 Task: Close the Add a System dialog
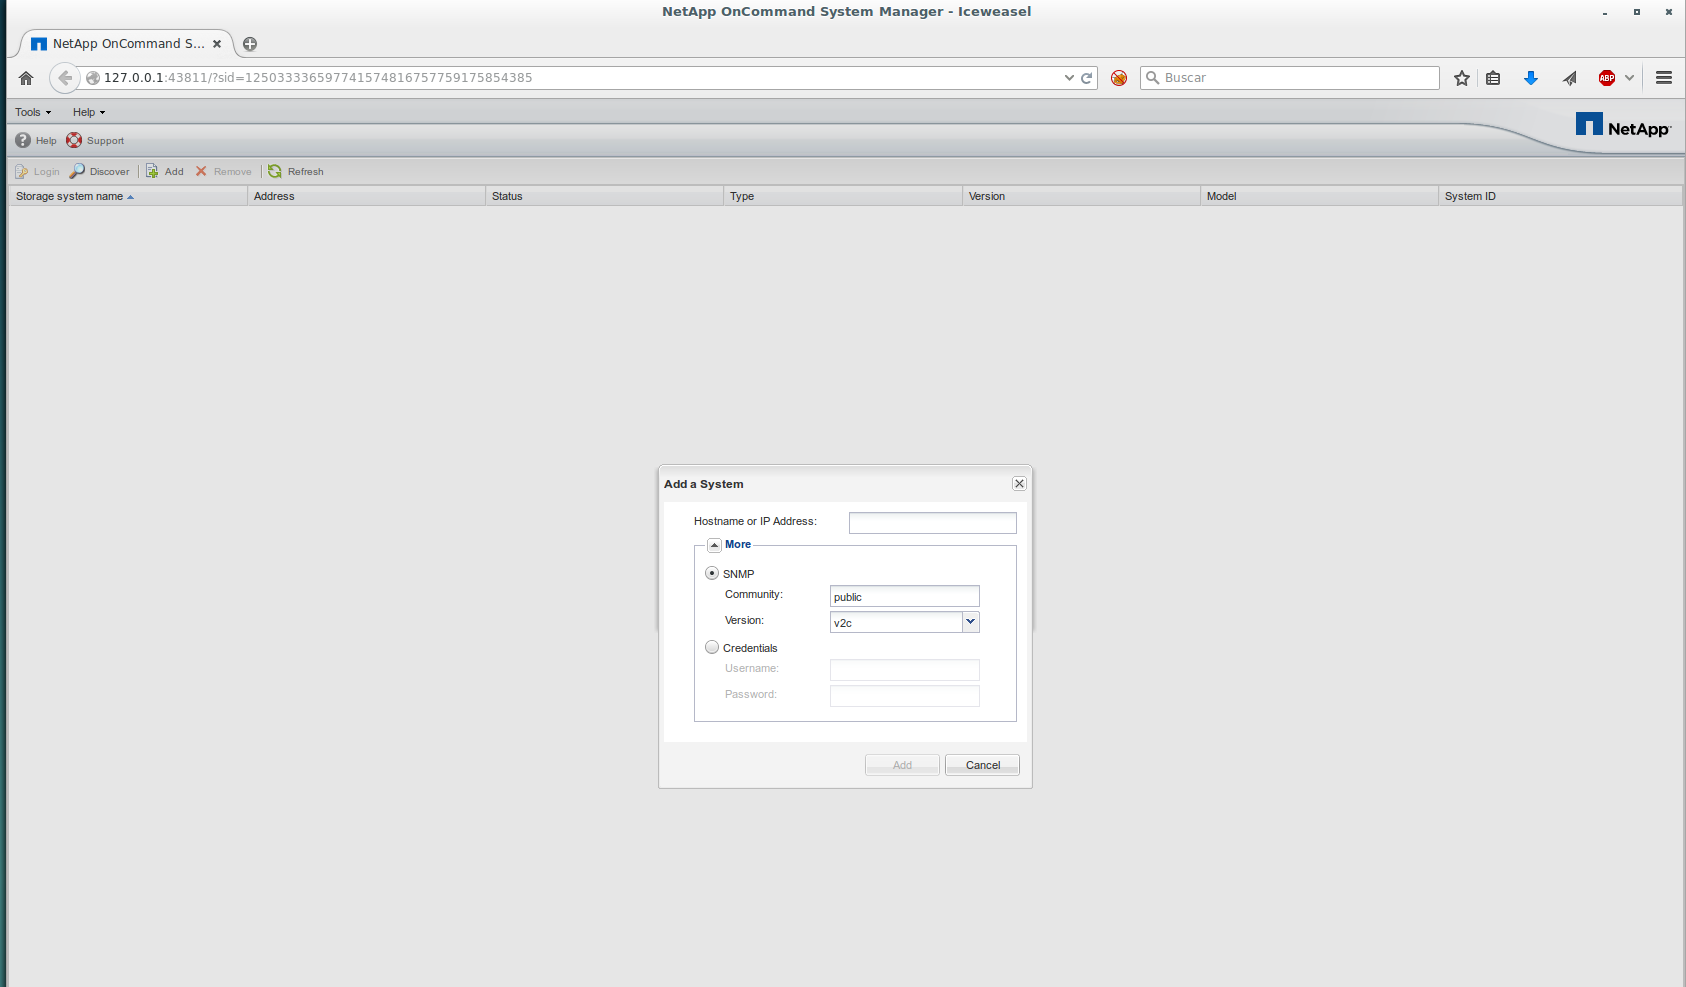(1019, 484)
